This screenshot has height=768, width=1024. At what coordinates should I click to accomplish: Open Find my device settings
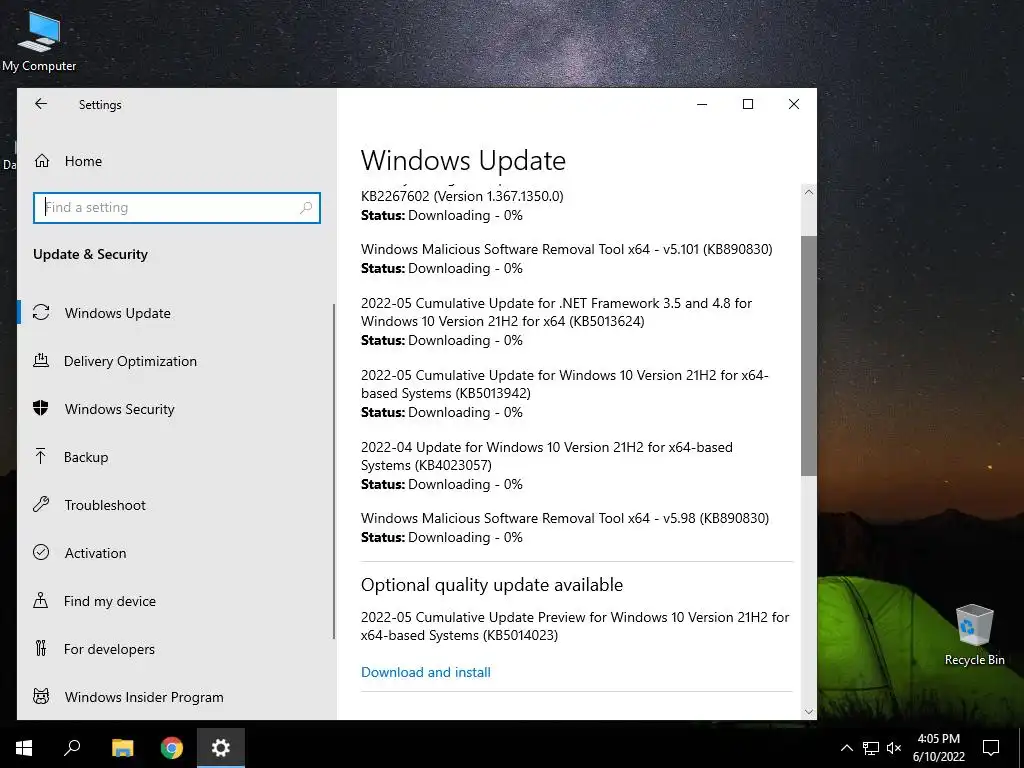pos(176,601)
